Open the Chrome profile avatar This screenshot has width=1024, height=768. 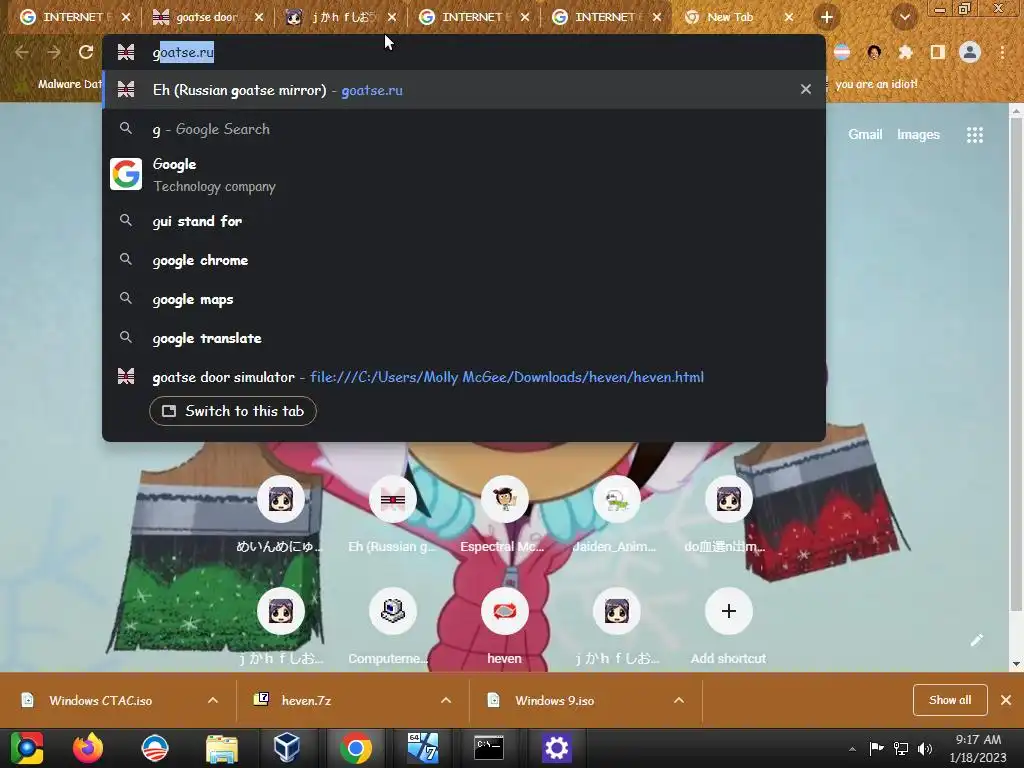(970, 52)
